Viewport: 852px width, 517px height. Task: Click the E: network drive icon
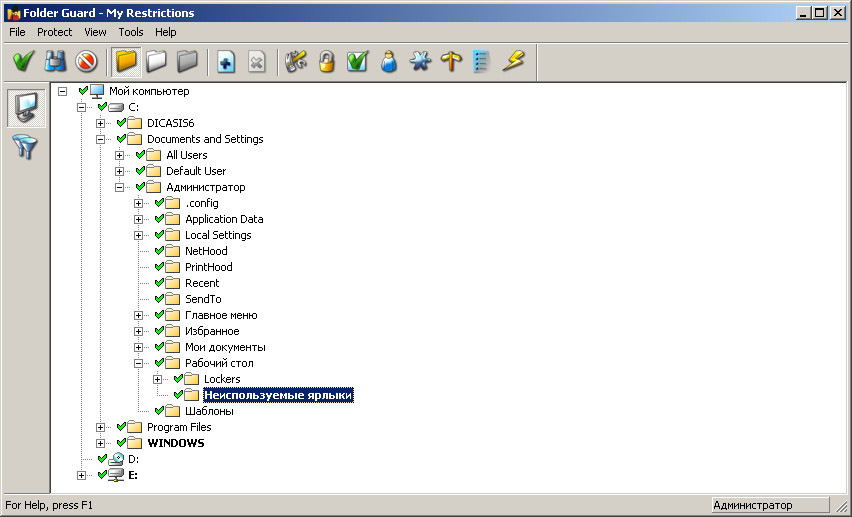(116, 475)
